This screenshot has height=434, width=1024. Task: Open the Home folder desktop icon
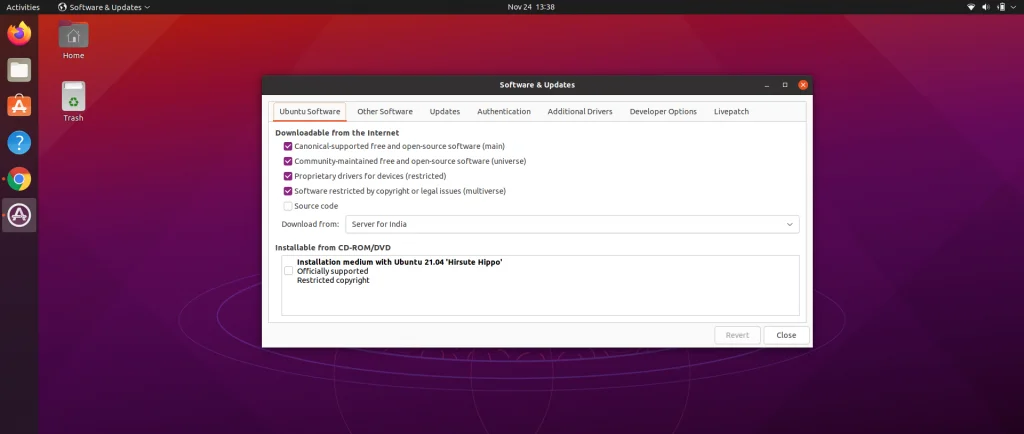click(73, 40)
